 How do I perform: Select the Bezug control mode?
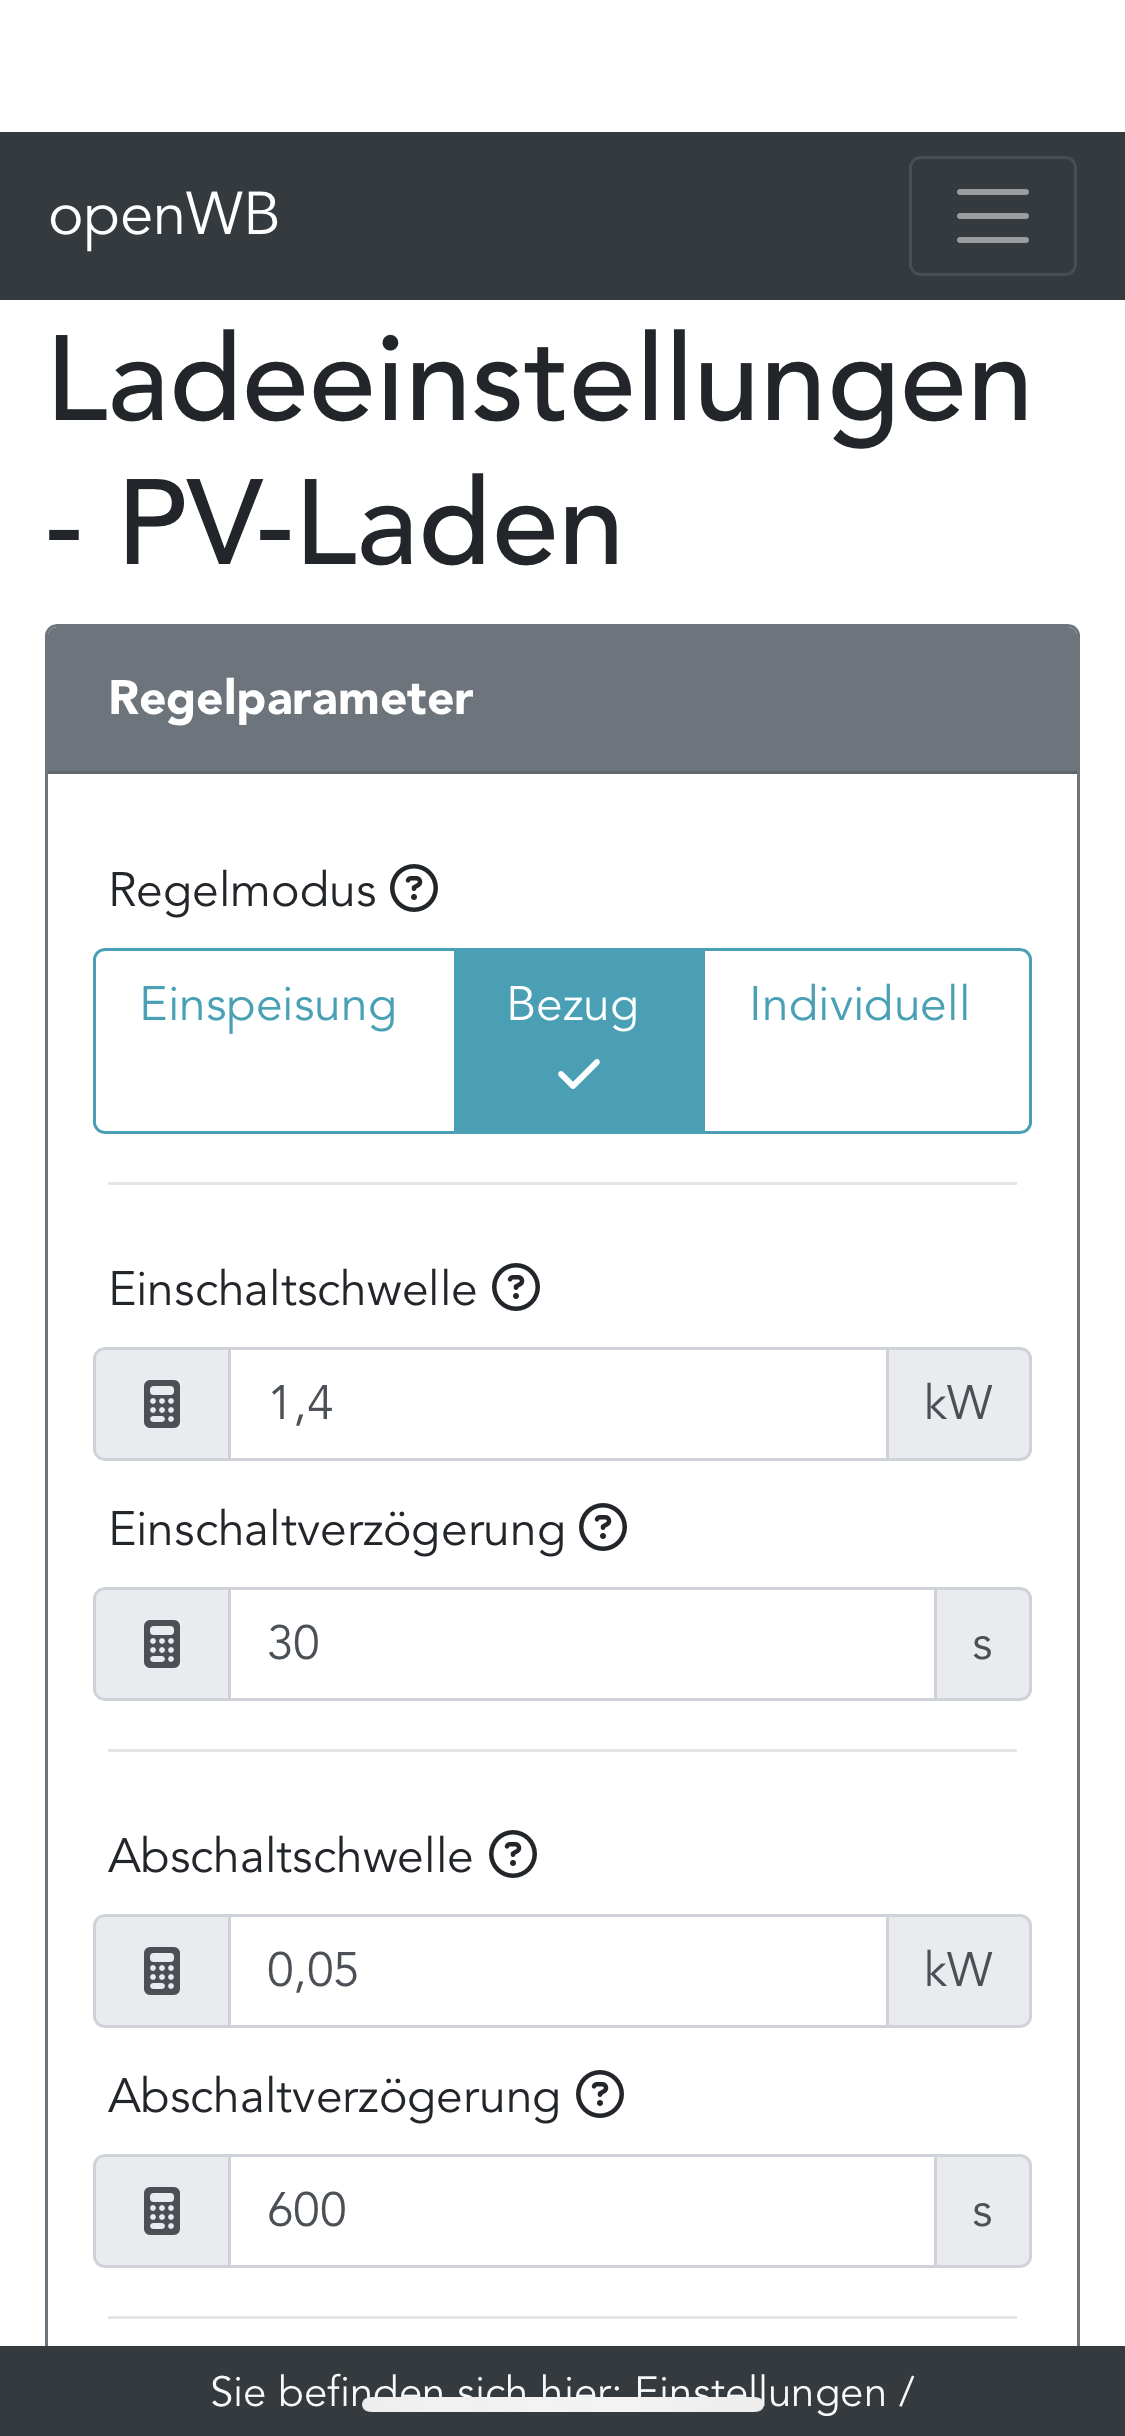(579, 1040)
